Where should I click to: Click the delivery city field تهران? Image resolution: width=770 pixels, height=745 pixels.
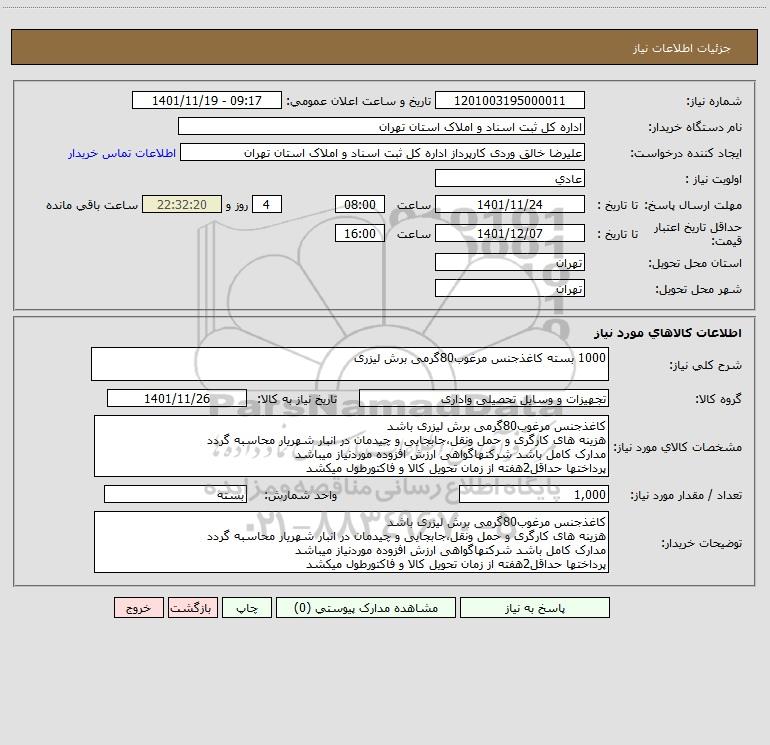(510, 289)
